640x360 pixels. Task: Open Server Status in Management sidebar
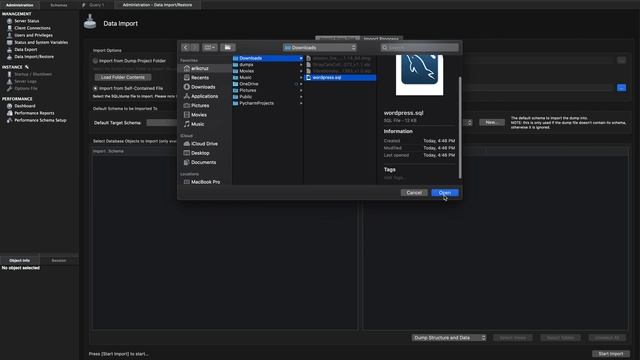click(27, 21)
